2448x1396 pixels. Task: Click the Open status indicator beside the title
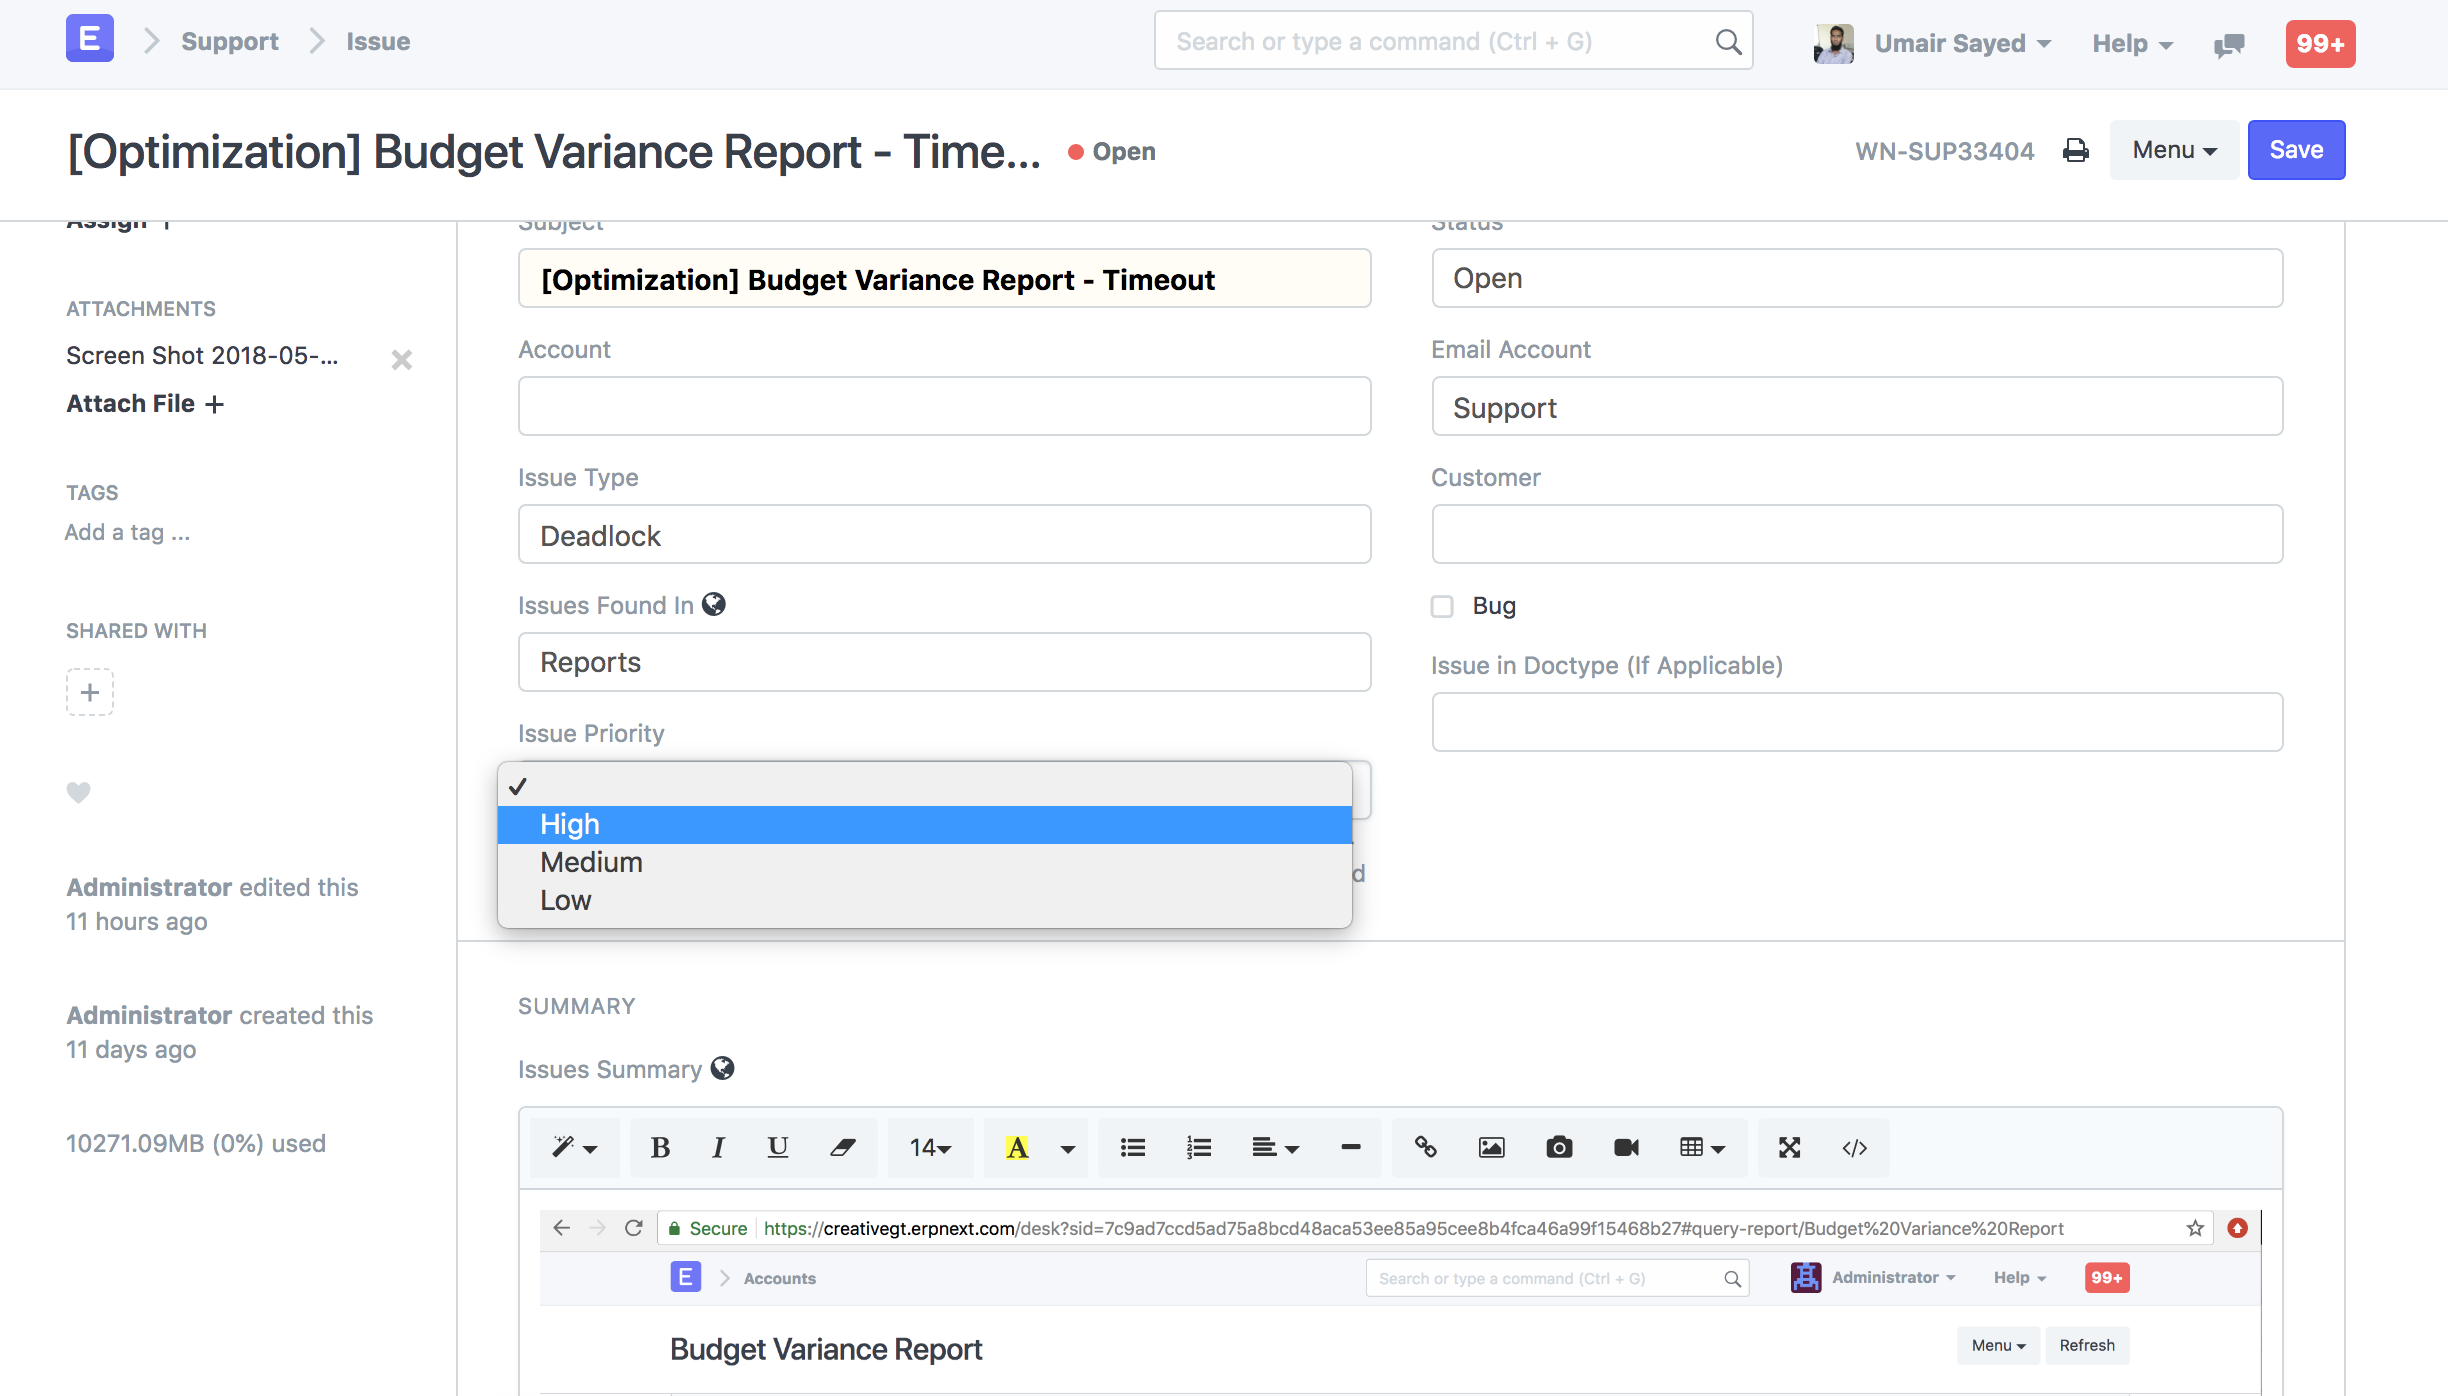[x=1112, y=152]
